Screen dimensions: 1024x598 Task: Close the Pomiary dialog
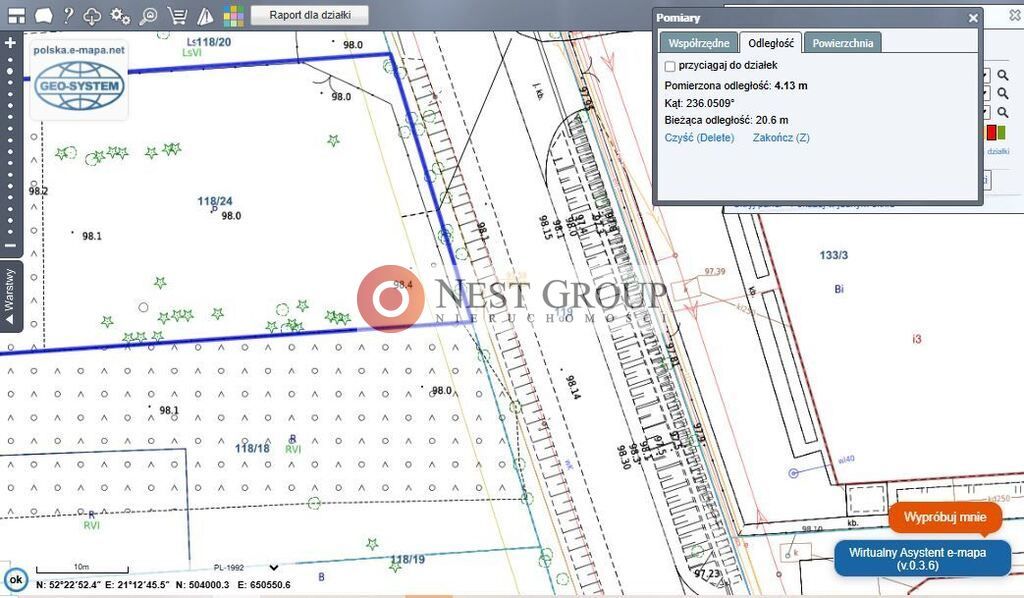coord(973,18)
